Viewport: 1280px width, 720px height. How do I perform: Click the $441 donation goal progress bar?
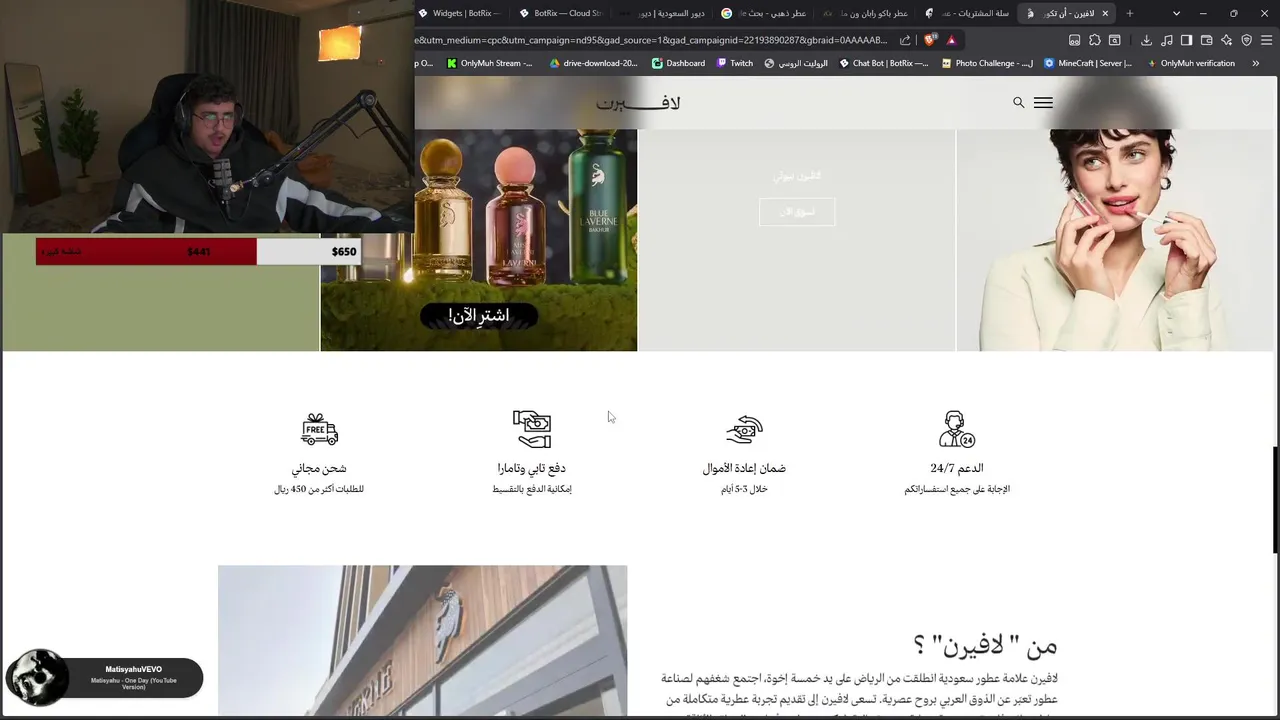click(x=196, y=252)
